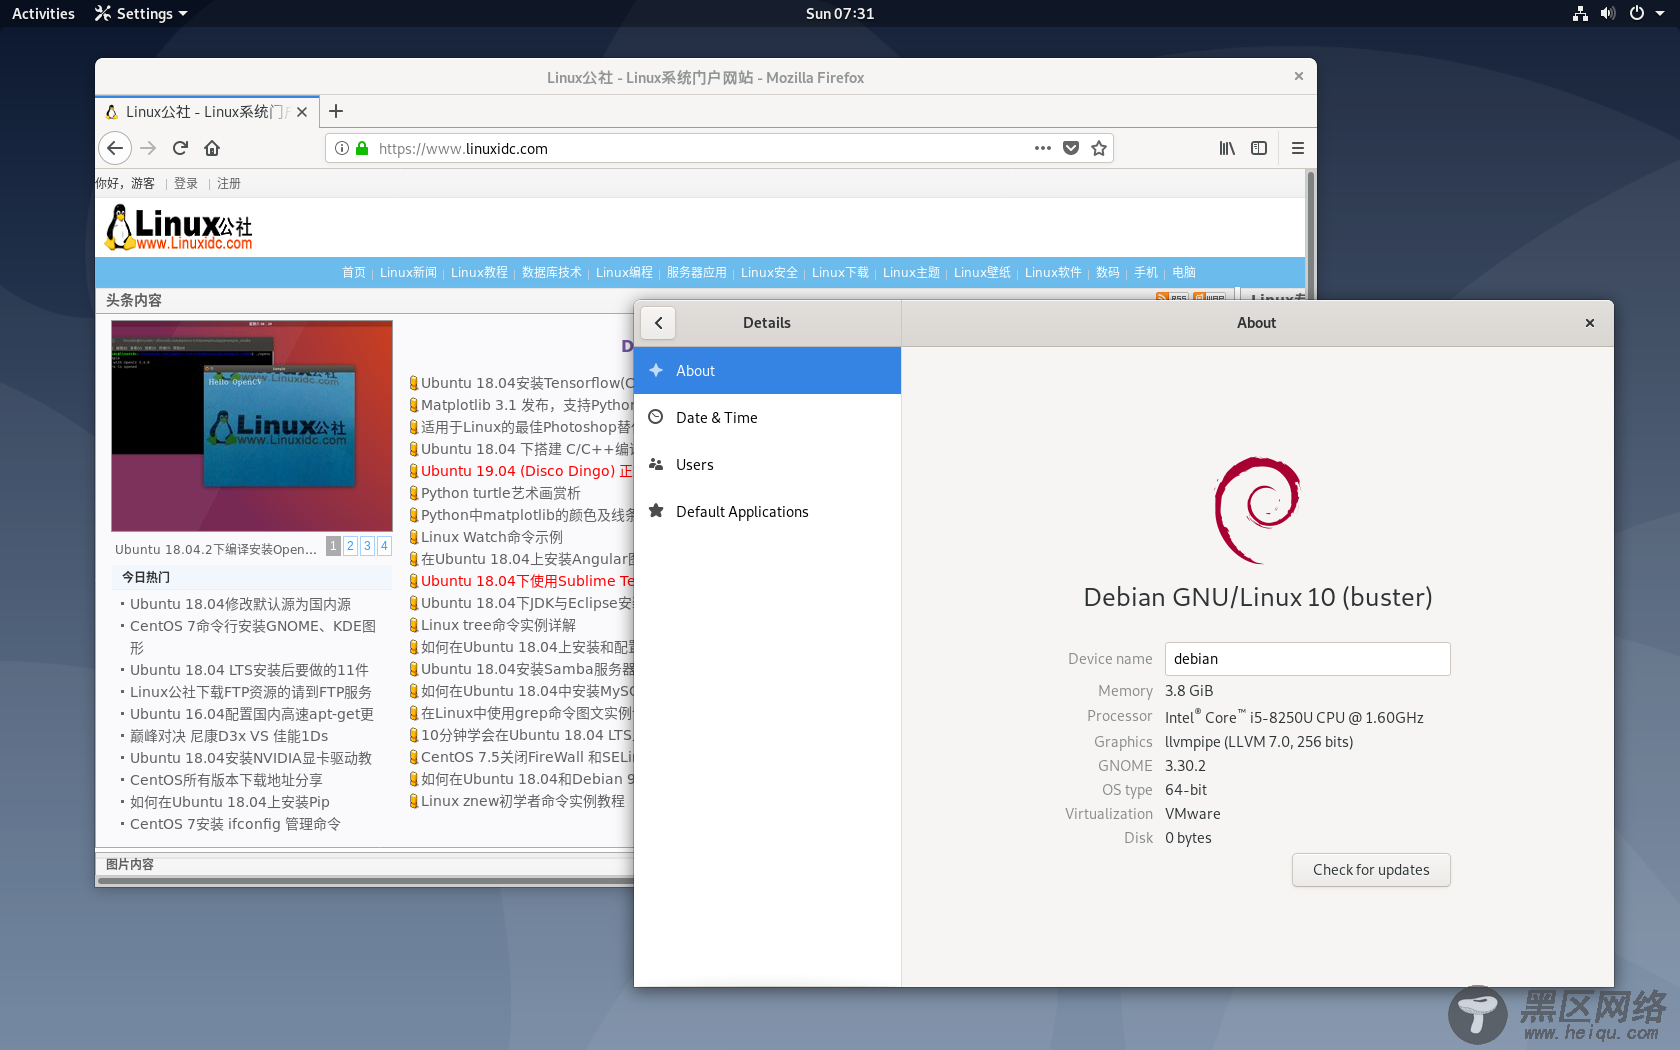Viewport: 1680px width, 1050px height.
Task: Open a new Firefox tab
Action: pyautogui.click(x=336, y=111)
